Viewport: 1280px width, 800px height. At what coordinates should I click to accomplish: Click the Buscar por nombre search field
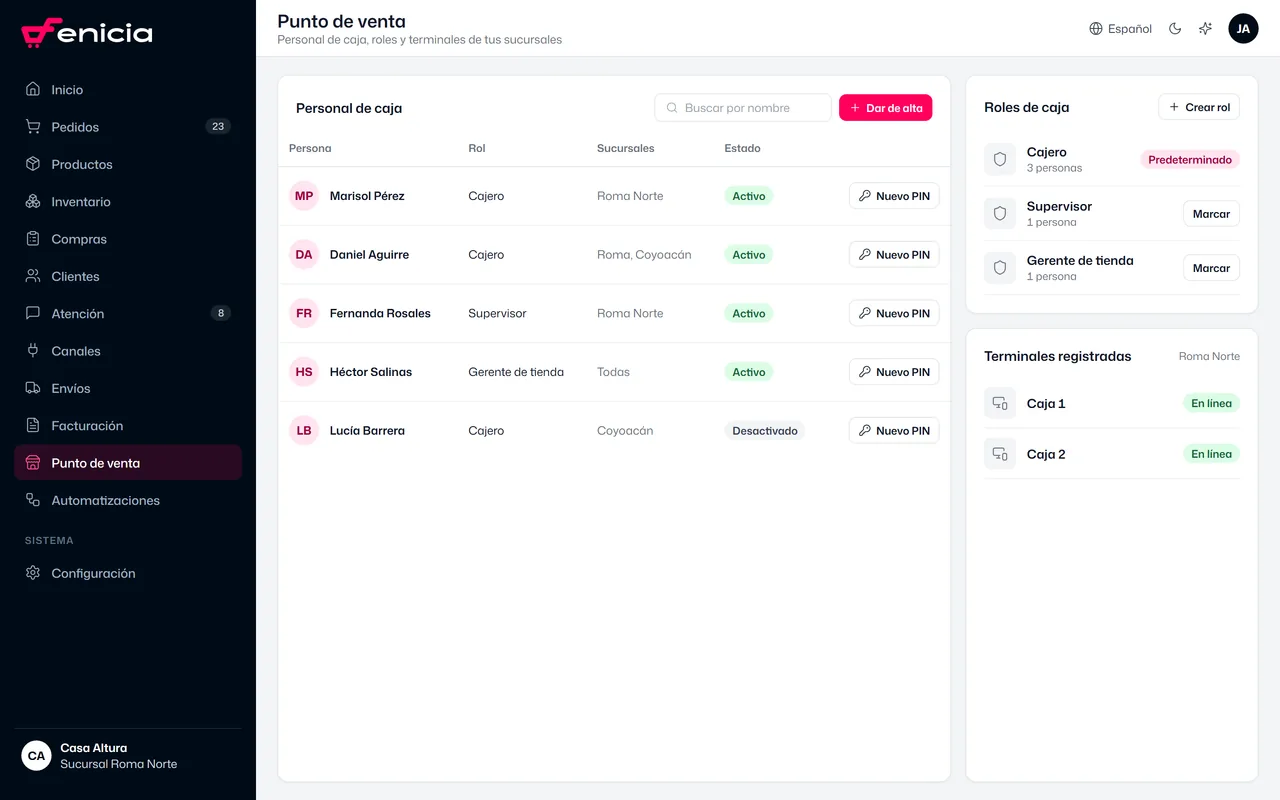(743, 108)
